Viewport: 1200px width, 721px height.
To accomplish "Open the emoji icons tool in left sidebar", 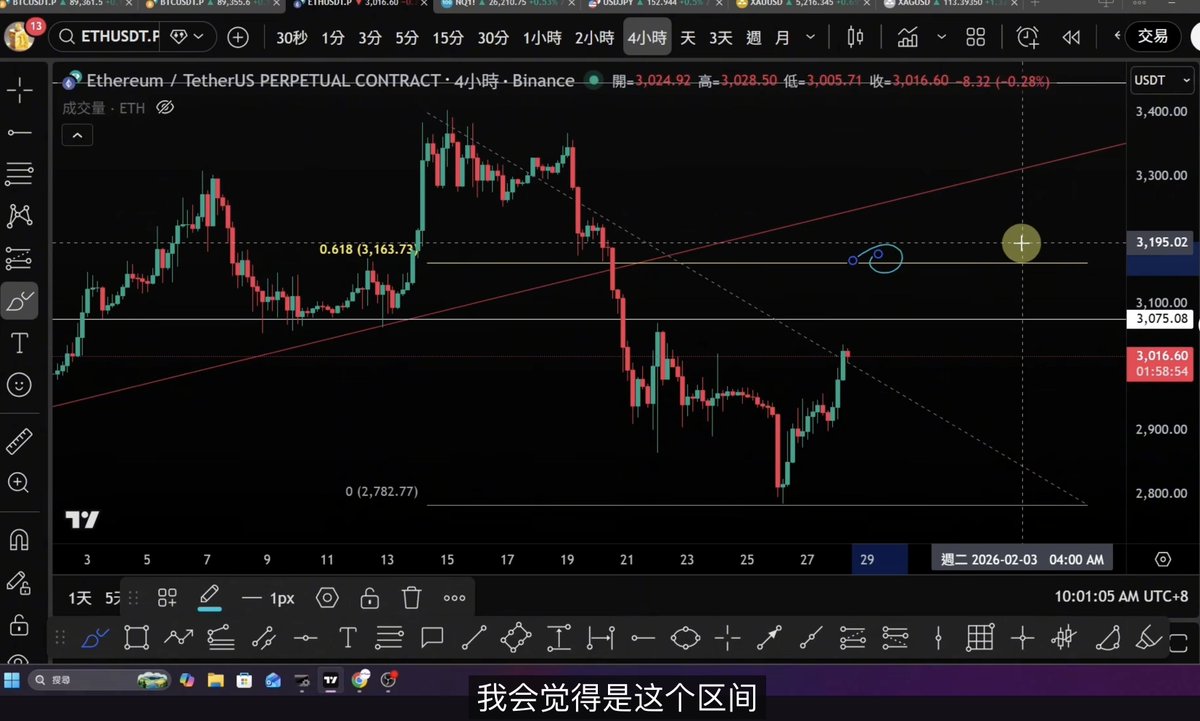I will pyautogui.click(x=19, y=384).
